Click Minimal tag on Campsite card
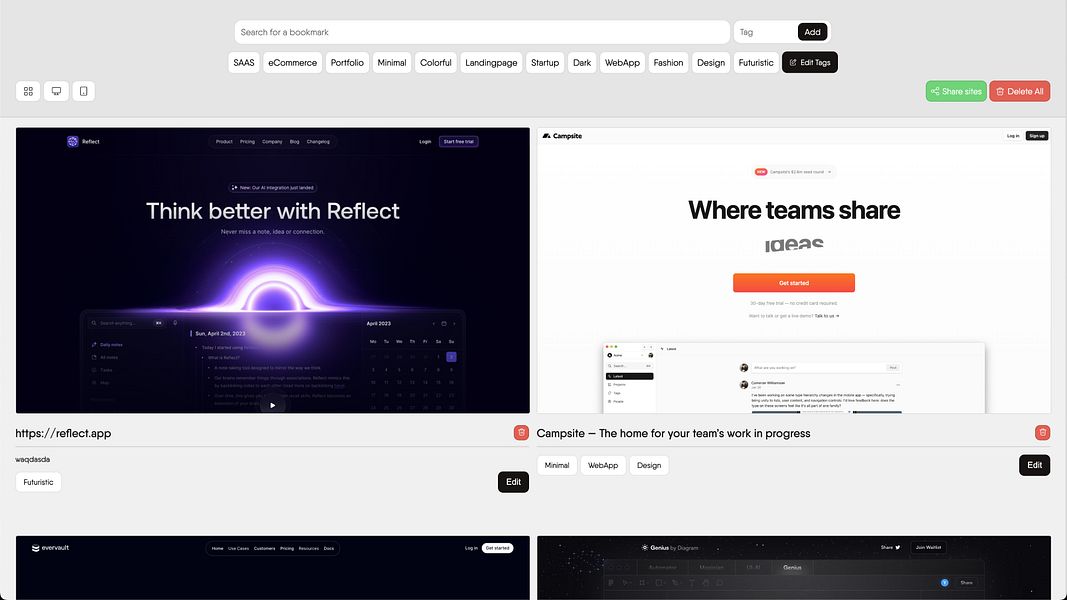1067x600 pixels. click(x=557, y=465)
